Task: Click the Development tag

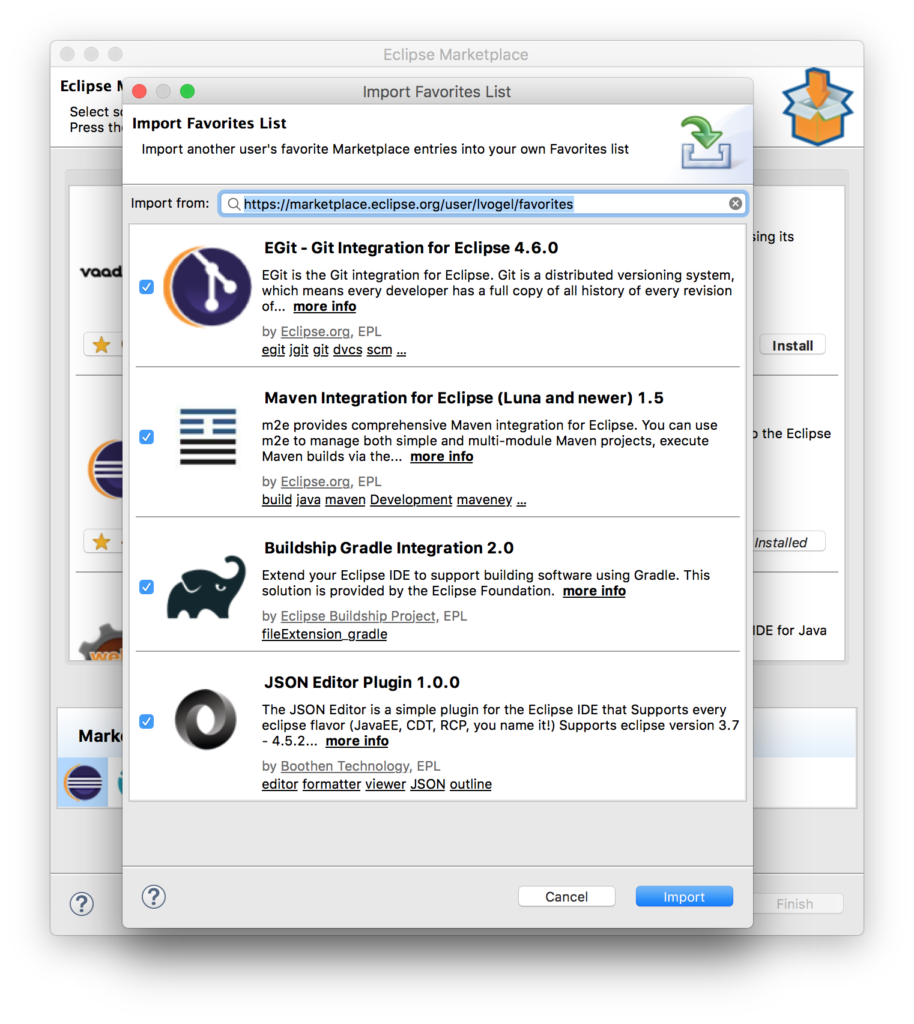Action: pyautogui.click(x=411, y=500)
